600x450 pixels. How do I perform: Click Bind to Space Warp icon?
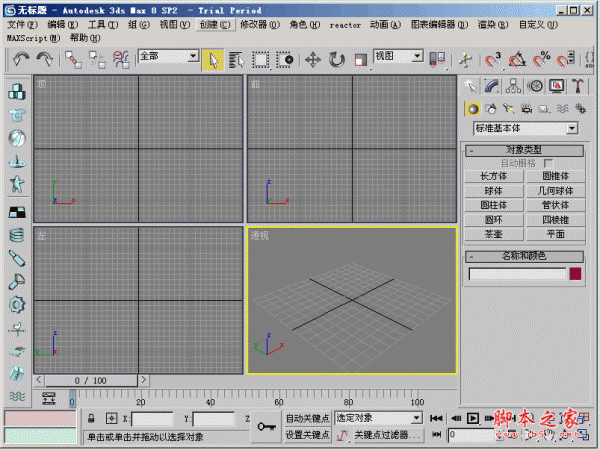pos(122,60)
